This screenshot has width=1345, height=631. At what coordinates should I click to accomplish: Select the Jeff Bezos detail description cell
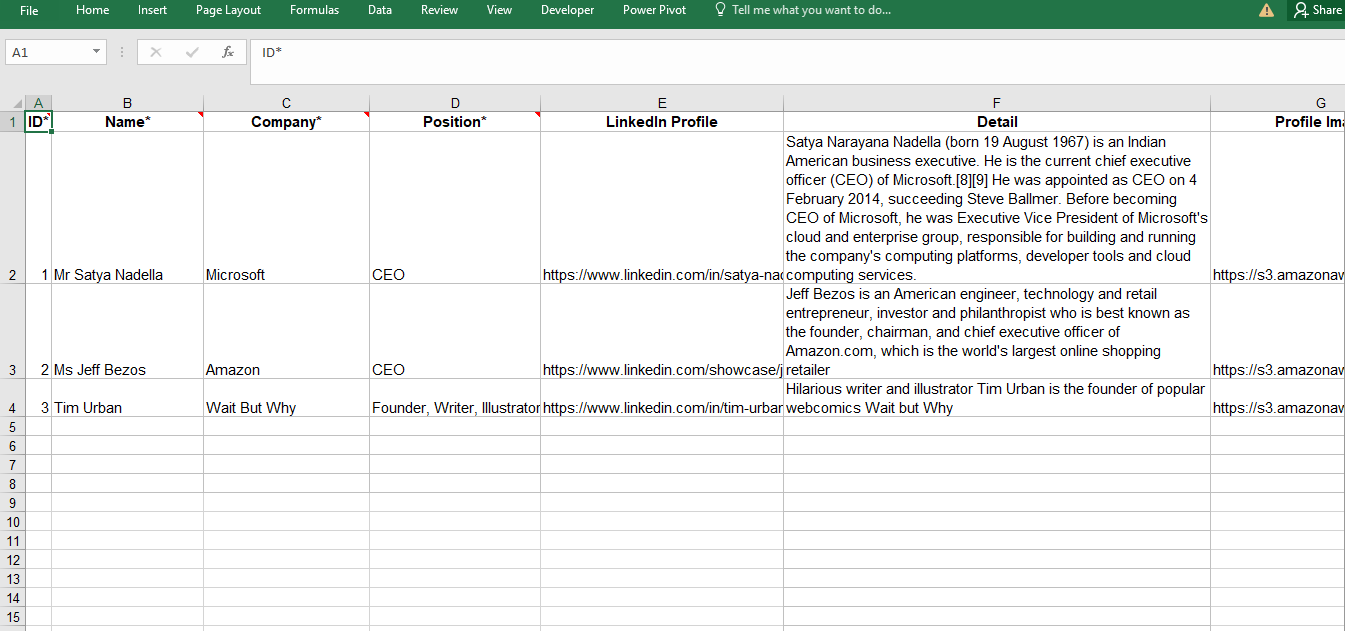click(997, 331)
